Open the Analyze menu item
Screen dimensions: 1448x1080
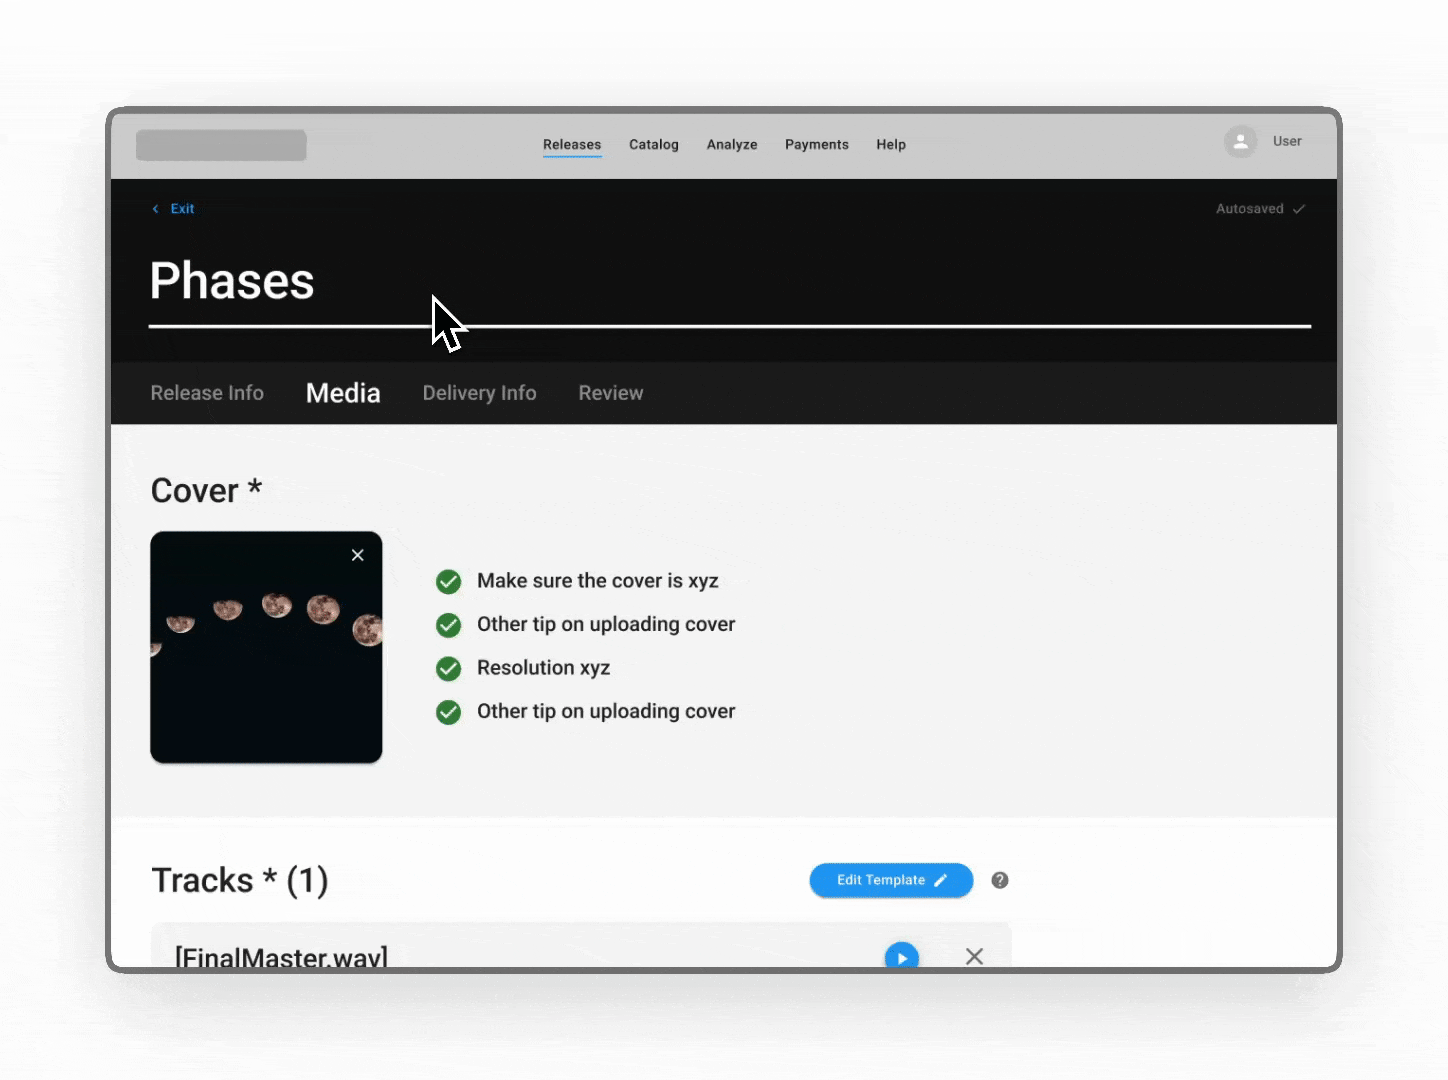[731, 145]
